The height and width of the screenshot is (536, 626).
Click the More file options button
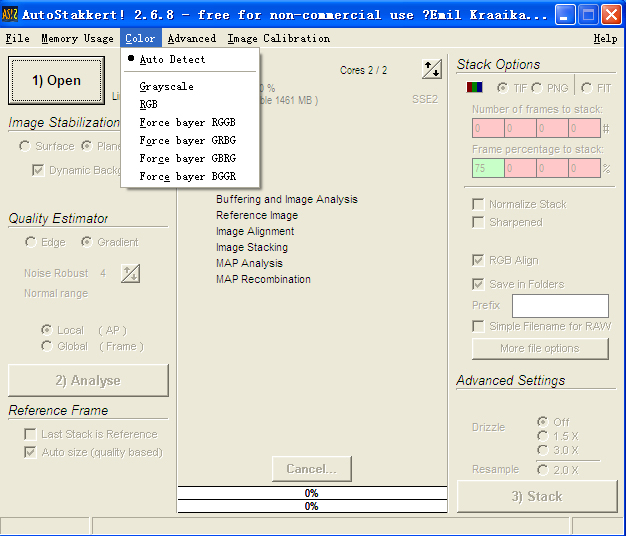coord(540,348)
